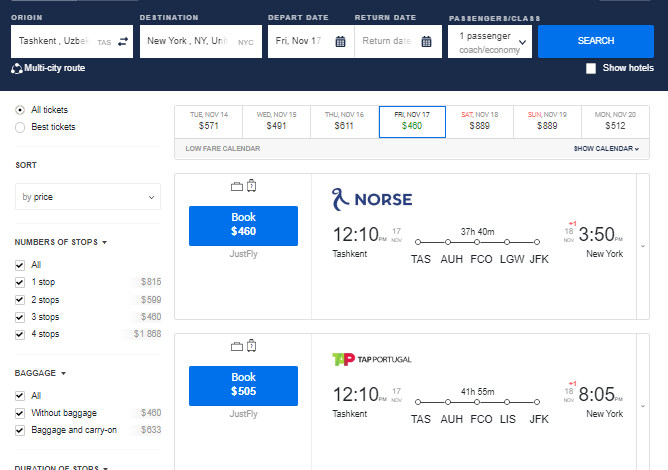Expand the Show Calendar option

coord(606,149)
